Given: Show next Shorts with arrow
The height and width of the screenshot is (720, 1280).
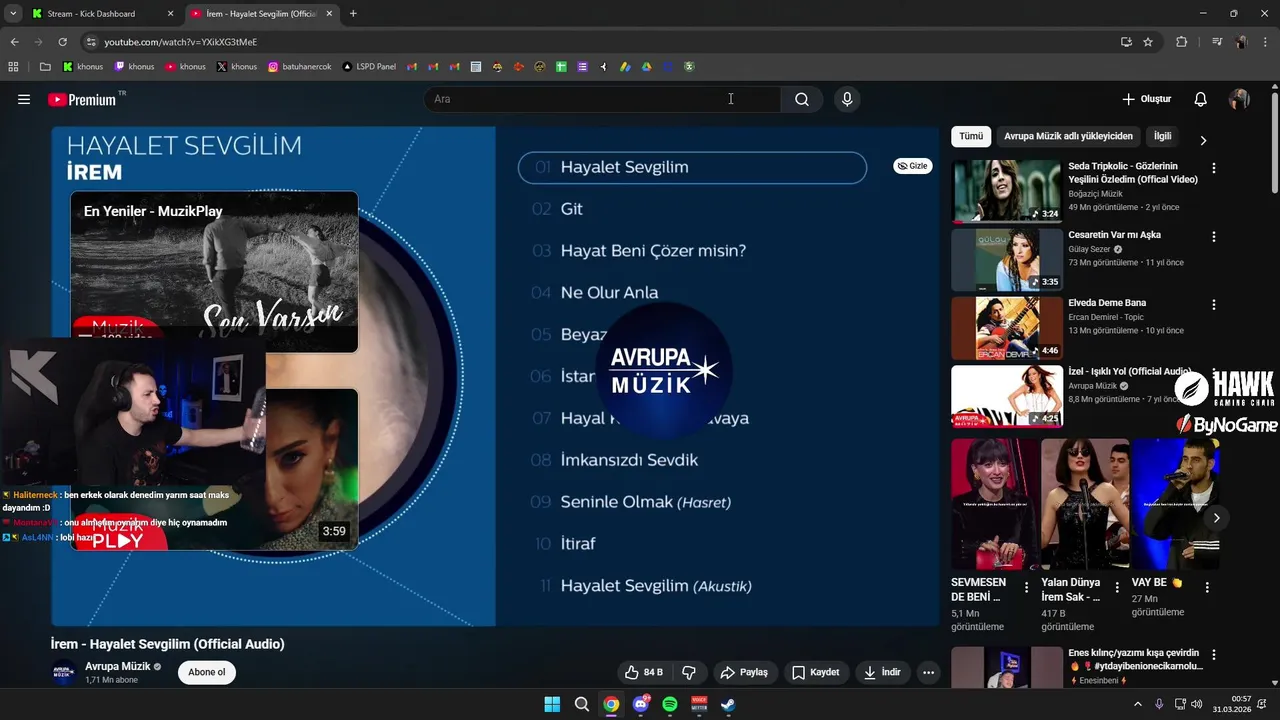Looking at the screenshot, I should (x=1216, y=518).
